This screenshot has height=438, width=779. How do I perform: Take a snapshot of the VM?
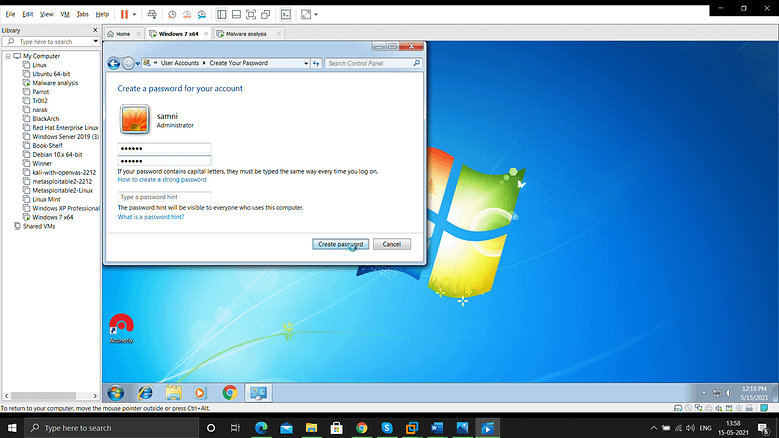[x=172, y=14]
